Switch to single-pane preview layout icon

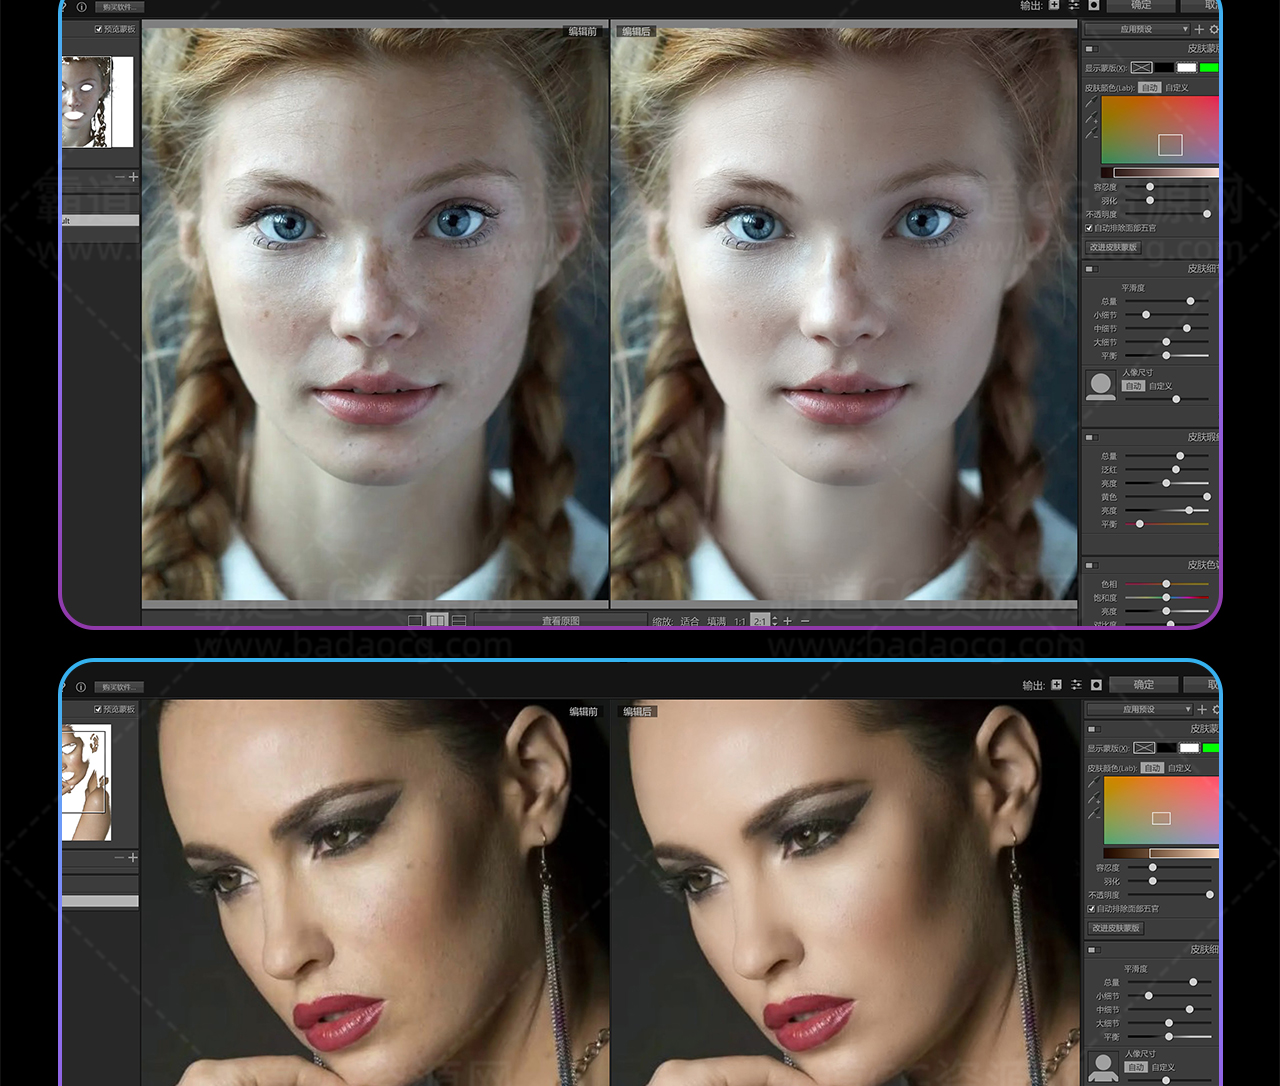415,621
